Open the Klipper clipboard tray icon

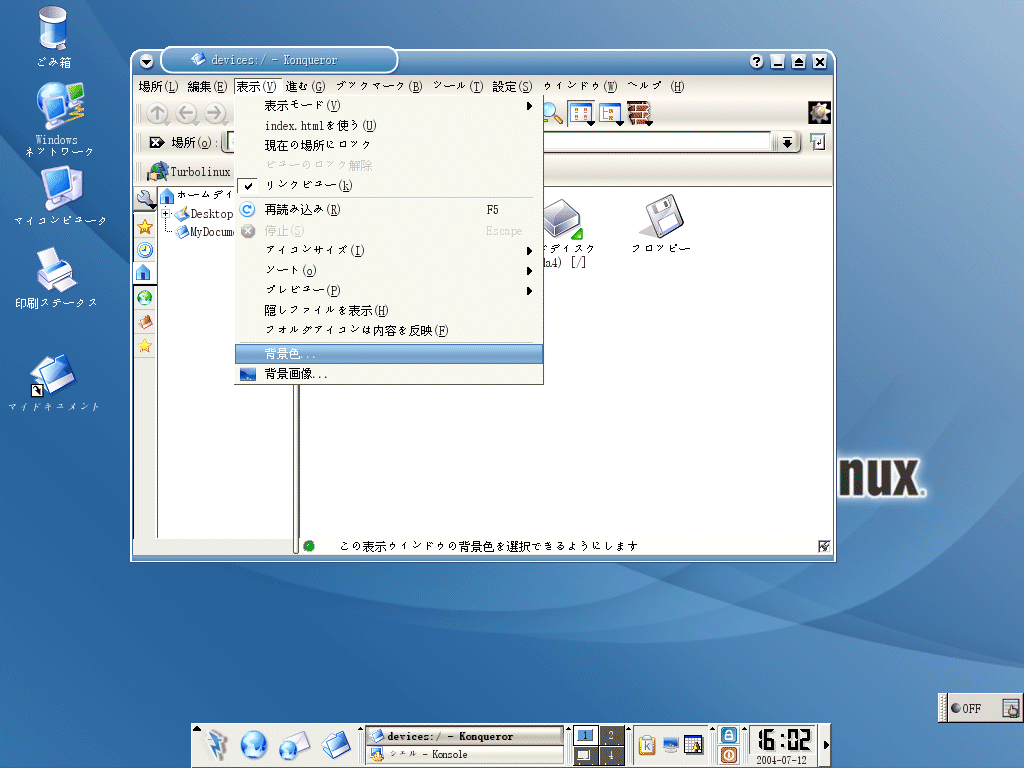pyautogui.click(x=646, y=744)
